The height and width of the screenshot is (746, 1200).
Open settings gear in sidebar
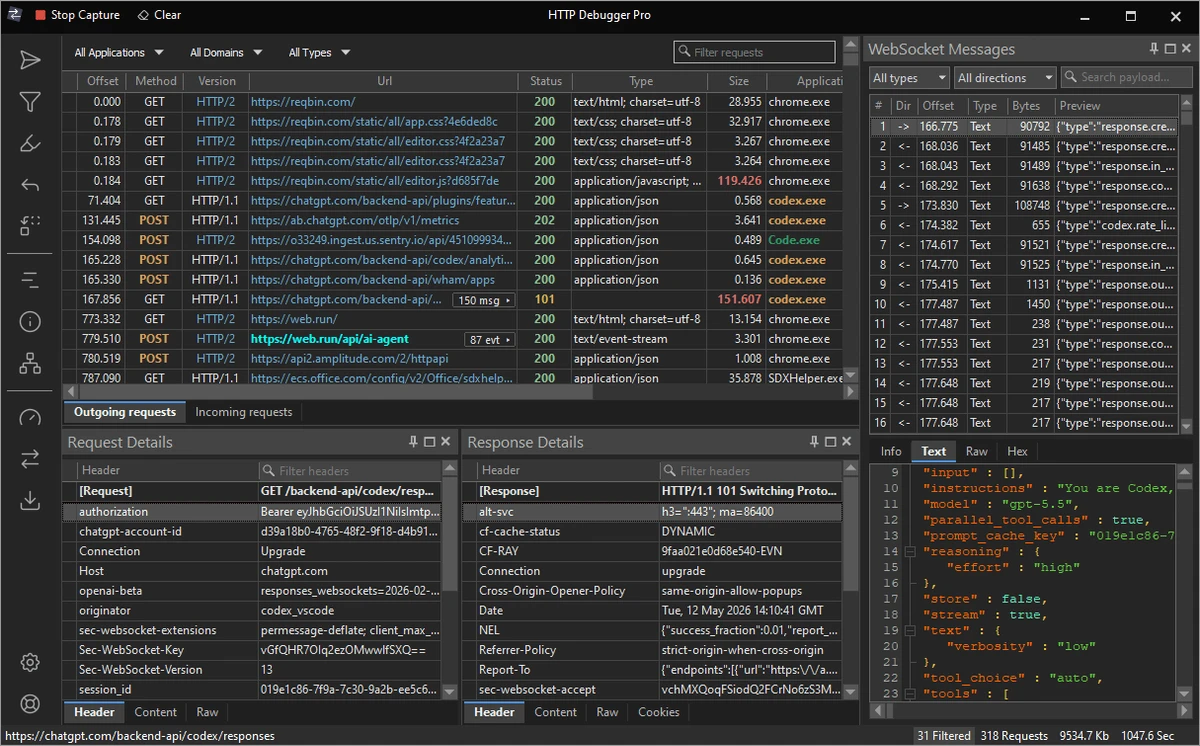point(30,662)
